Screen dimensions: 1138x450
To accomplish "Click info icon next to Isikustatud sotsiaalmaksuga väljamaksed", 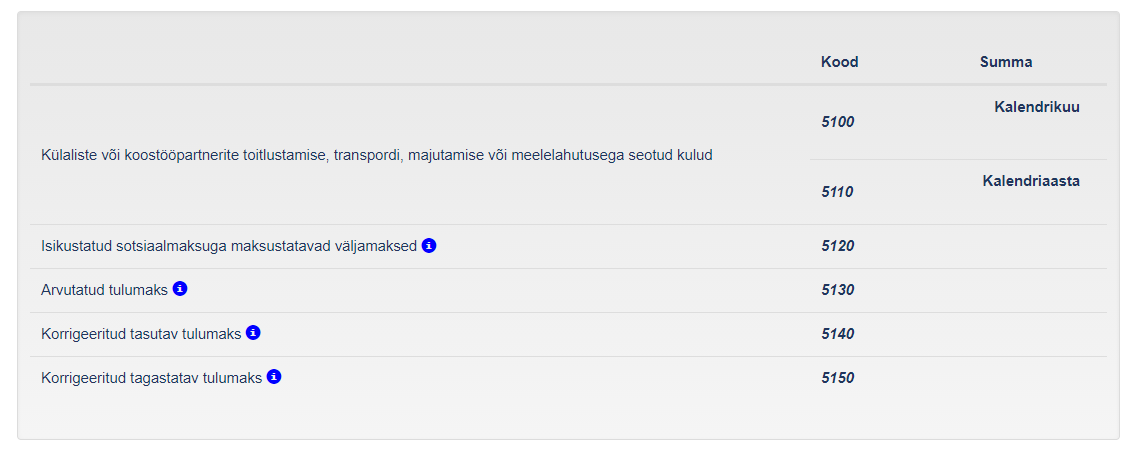I will (x=429, y=245).
